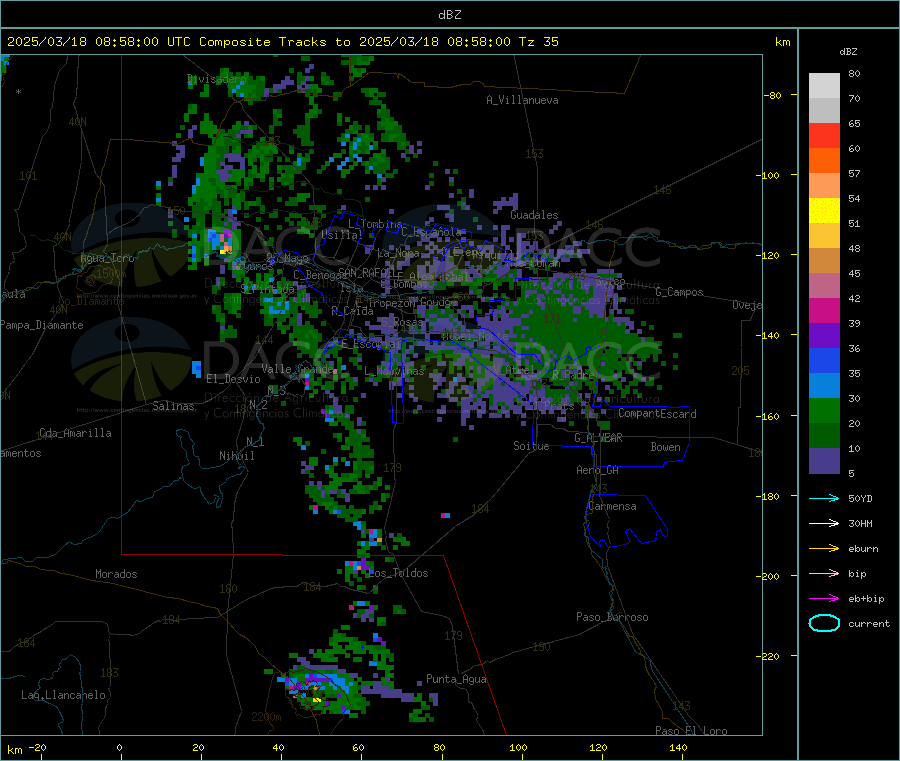Select the light orange 54-57 dBZ swatch

[x=824, y=185]
